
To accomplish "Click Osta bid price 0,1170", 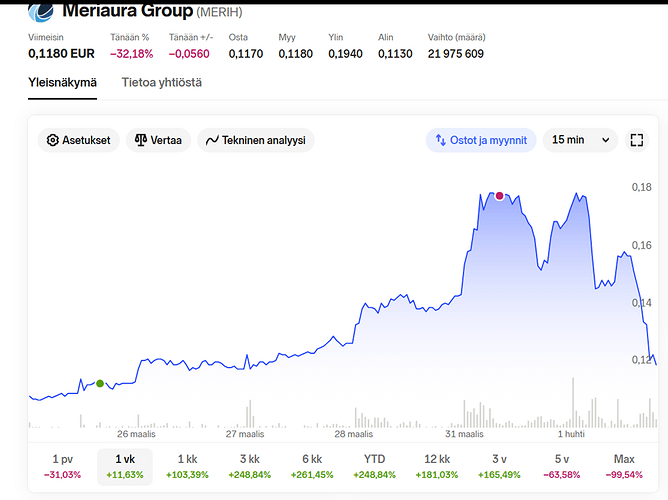I will [246, 54].
